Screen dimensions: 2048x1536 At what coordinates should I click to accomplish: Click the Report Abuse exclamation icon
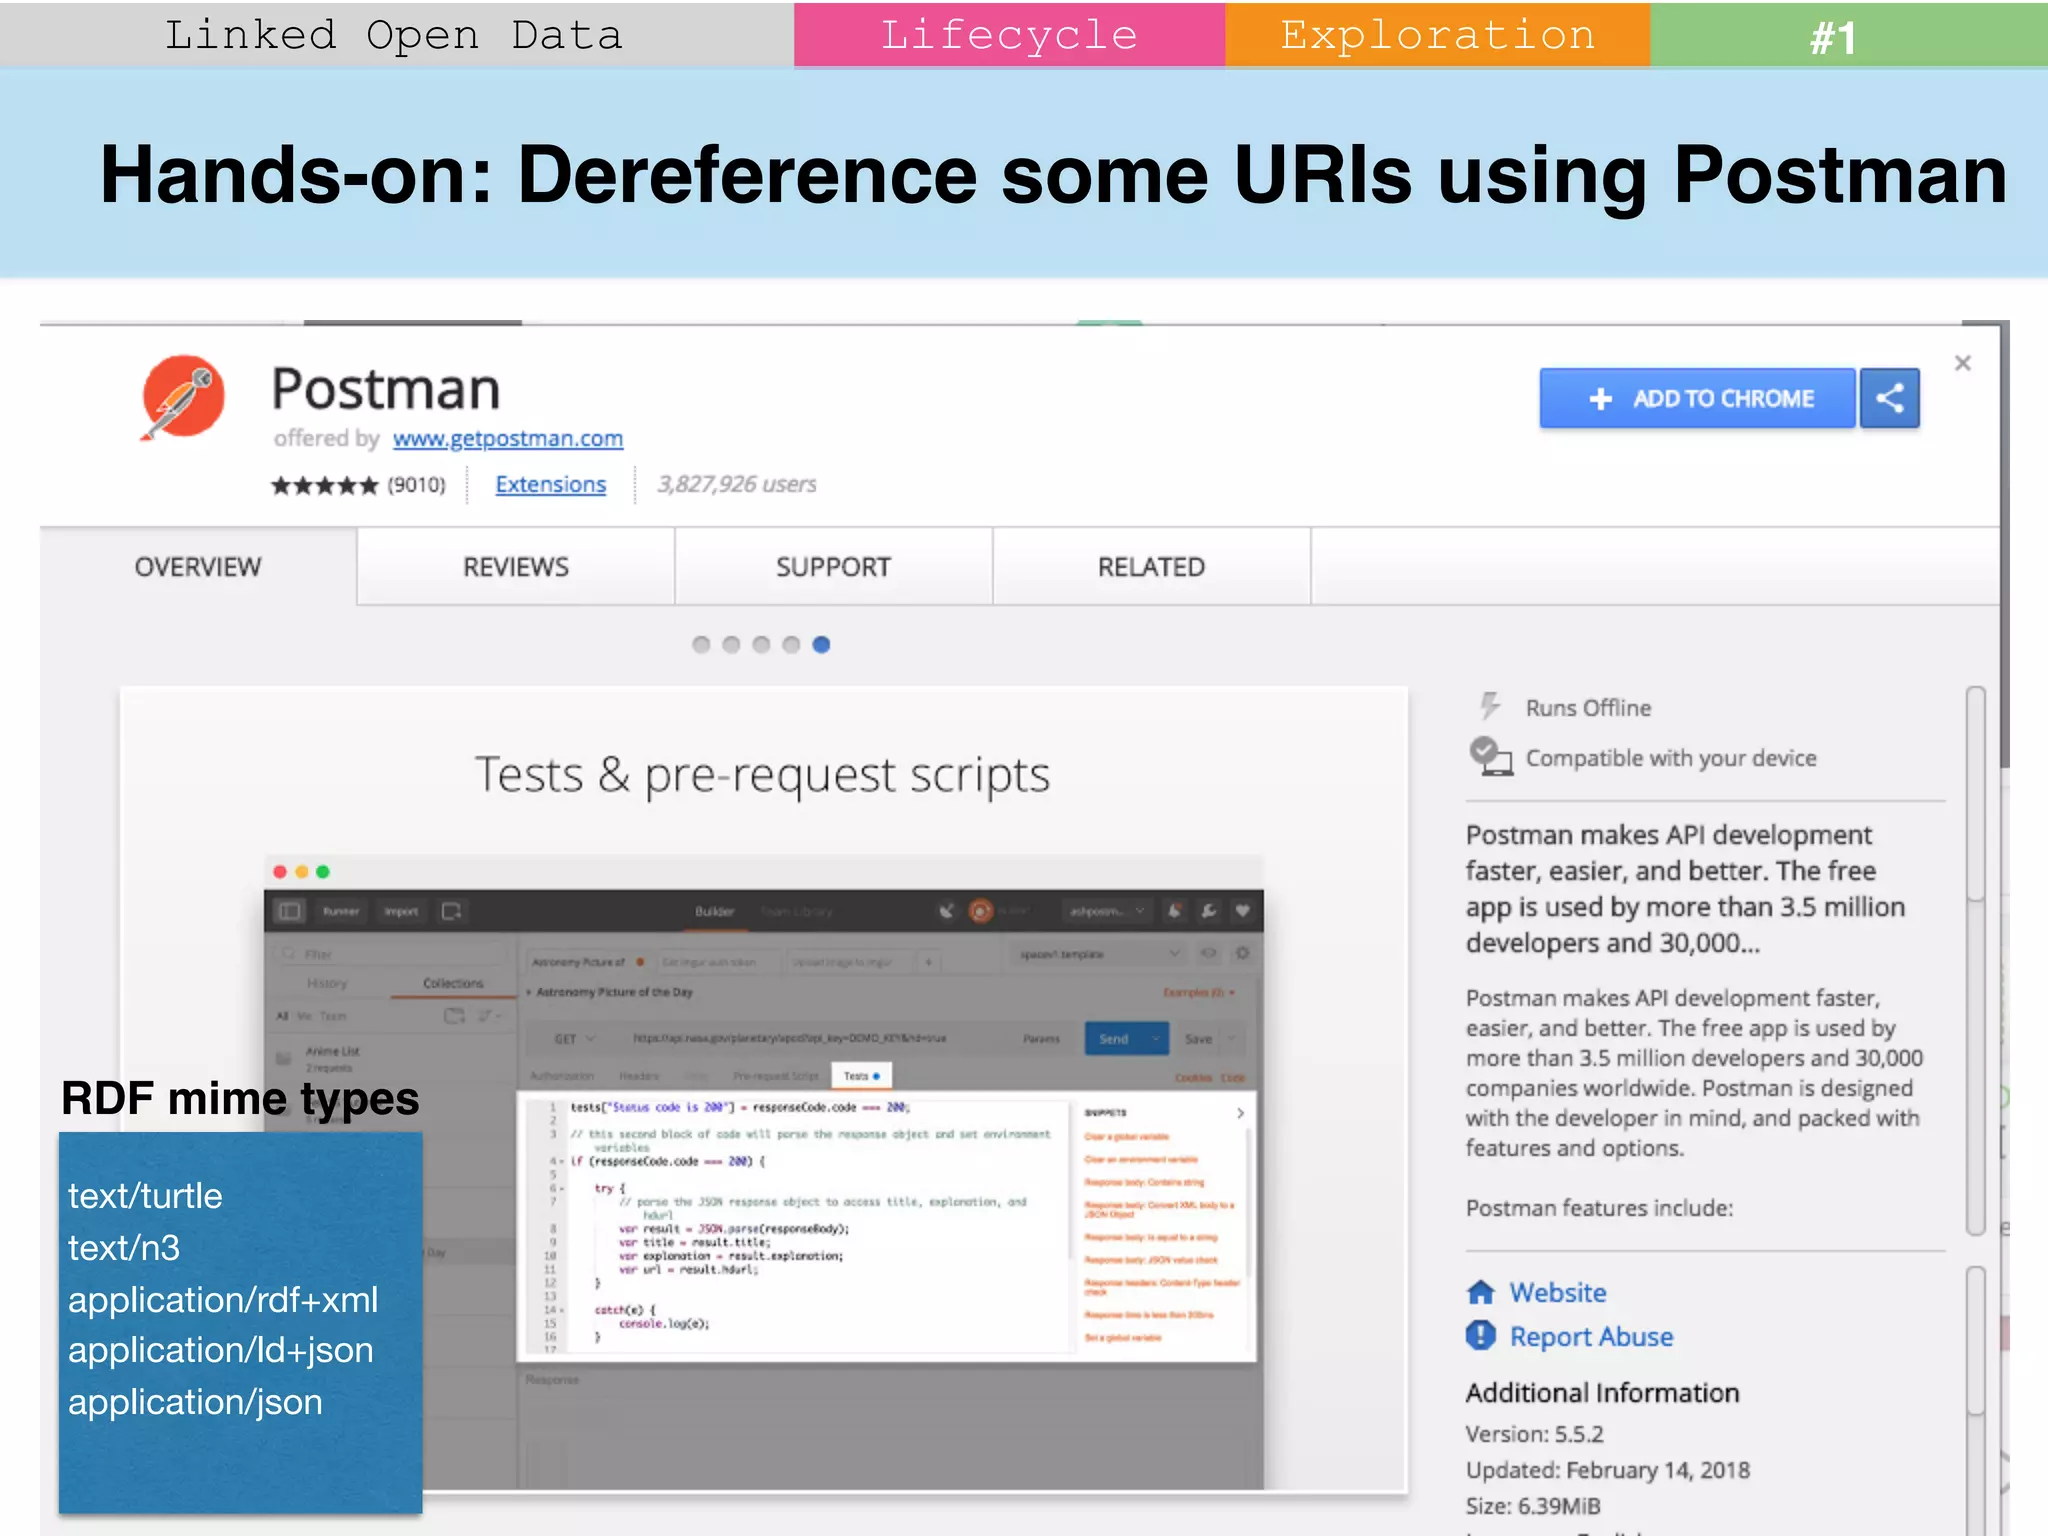1481,1335
